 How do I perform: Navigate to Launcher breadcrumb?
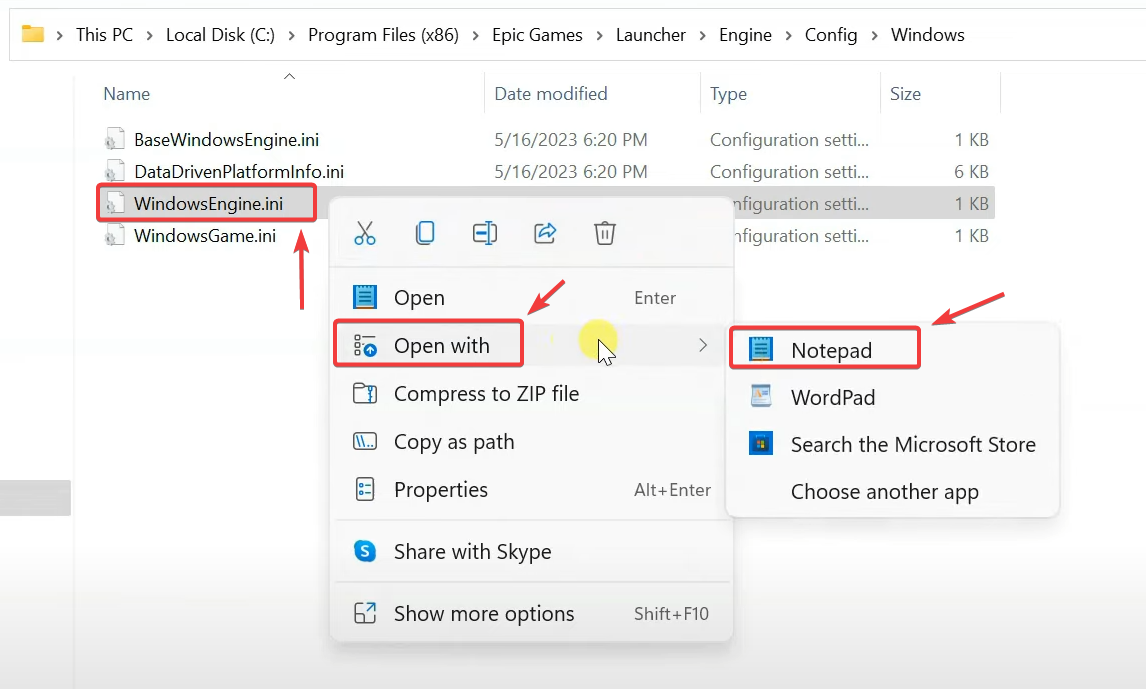tap(650, 34)
